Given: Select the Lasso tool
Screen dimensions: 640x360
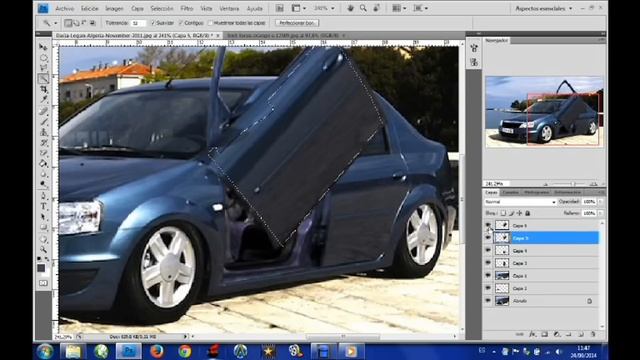Looking at the screenshot, I should pos(43,68).
